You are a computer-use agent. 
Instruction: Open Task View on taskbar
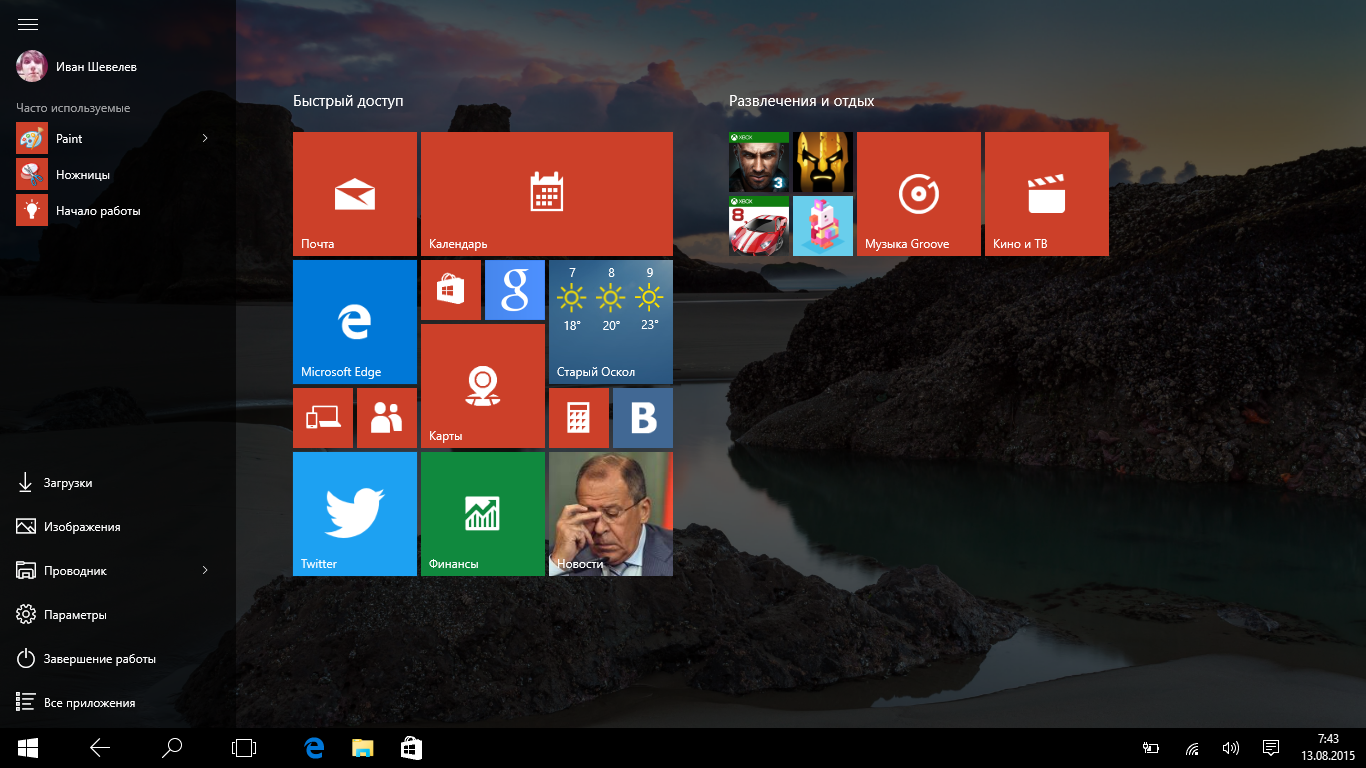(x=244, y=748)
